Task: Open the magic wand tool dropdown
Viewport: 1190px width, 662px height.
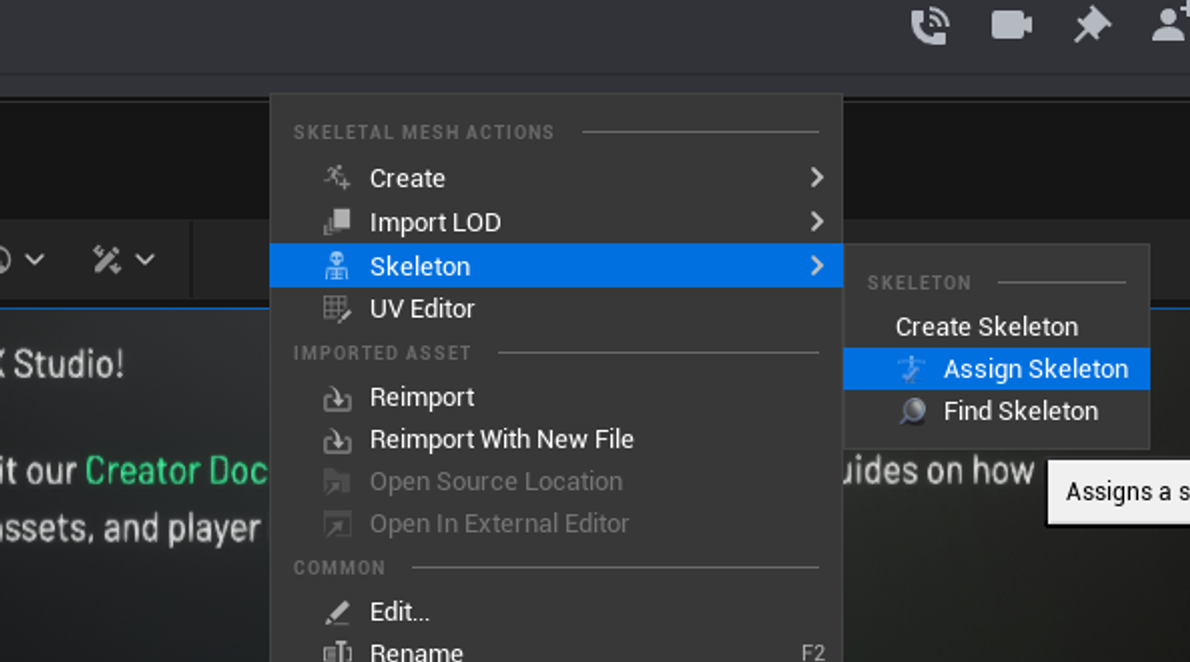Action: (123, 260)
